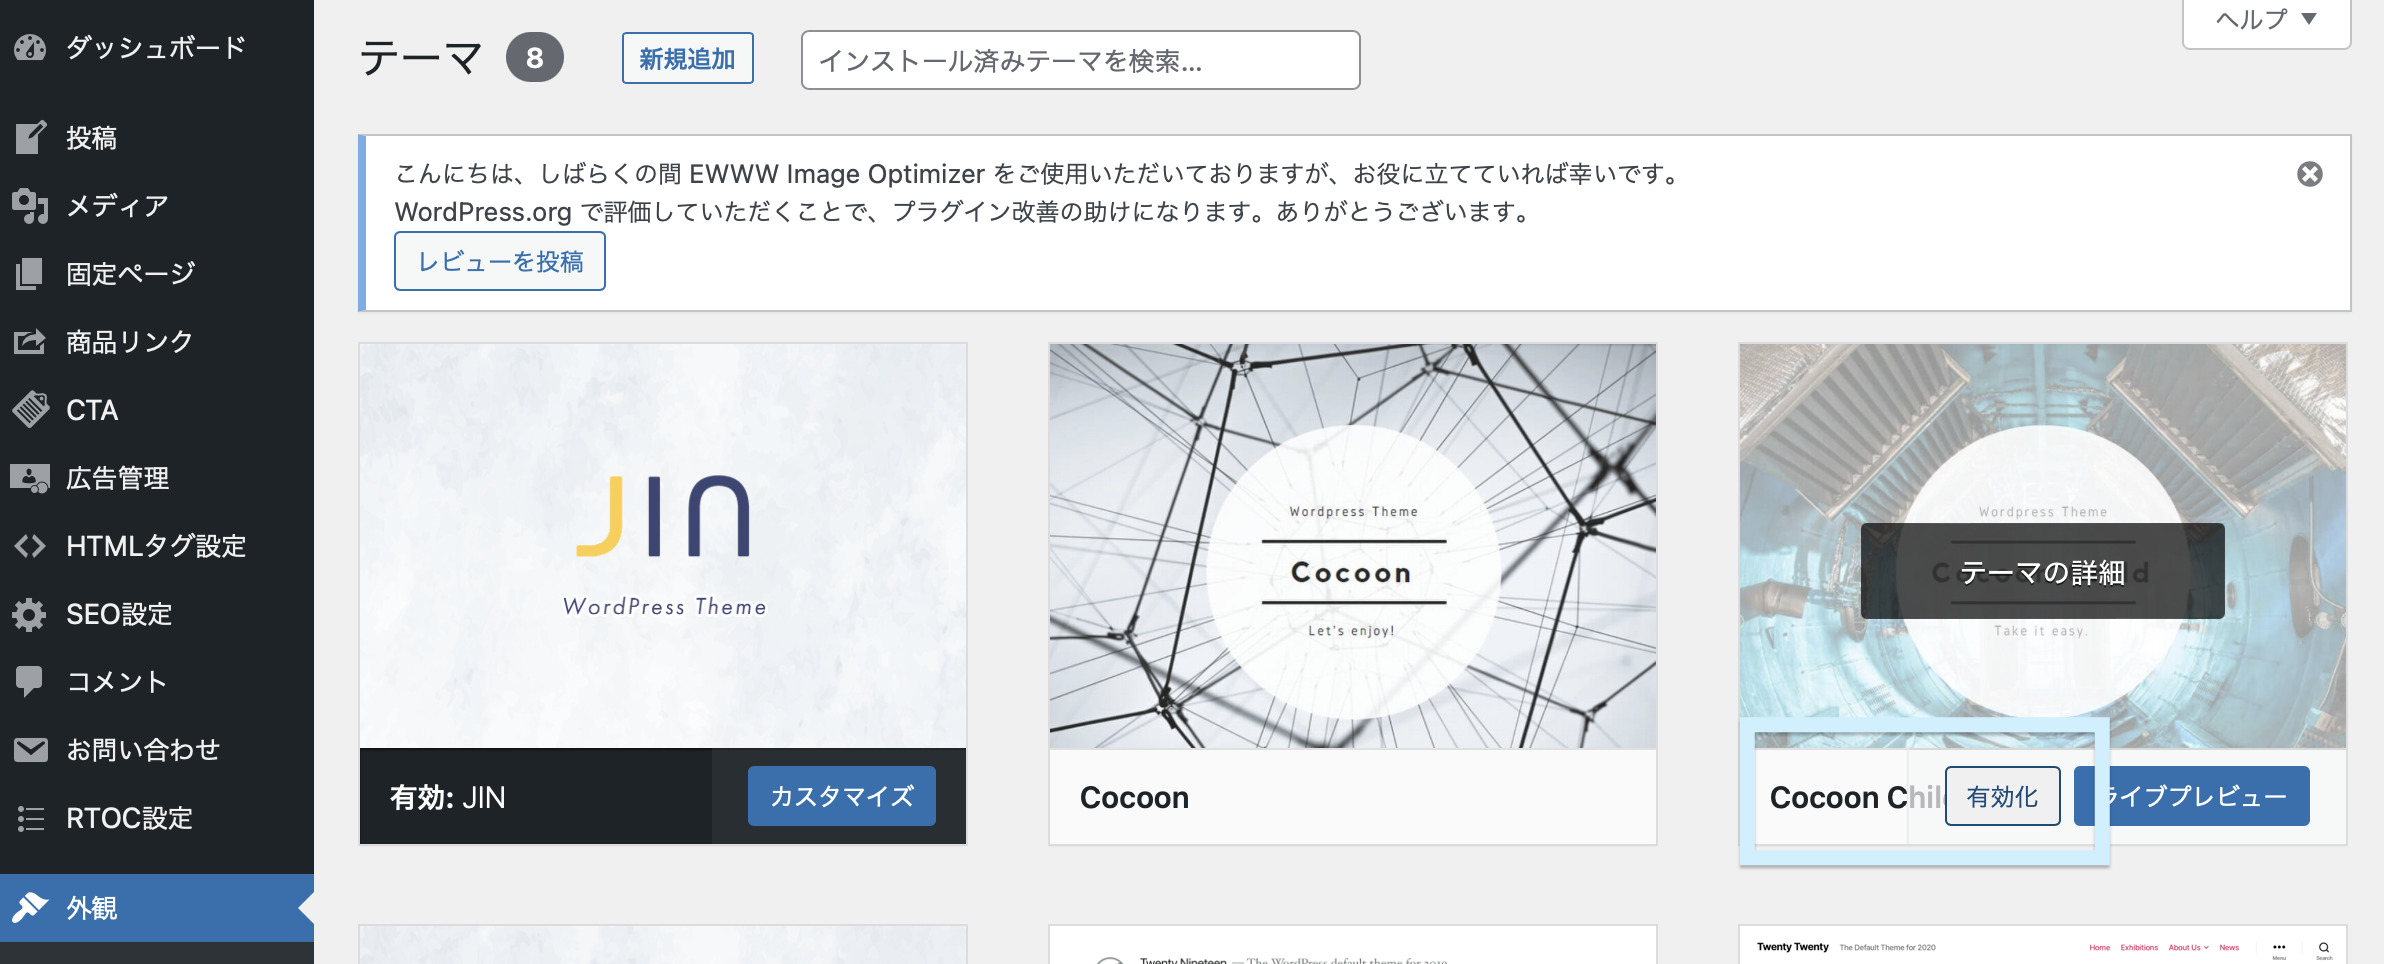
Task: Open RTOC設定 menu item
Action: [x=129, y=818]
